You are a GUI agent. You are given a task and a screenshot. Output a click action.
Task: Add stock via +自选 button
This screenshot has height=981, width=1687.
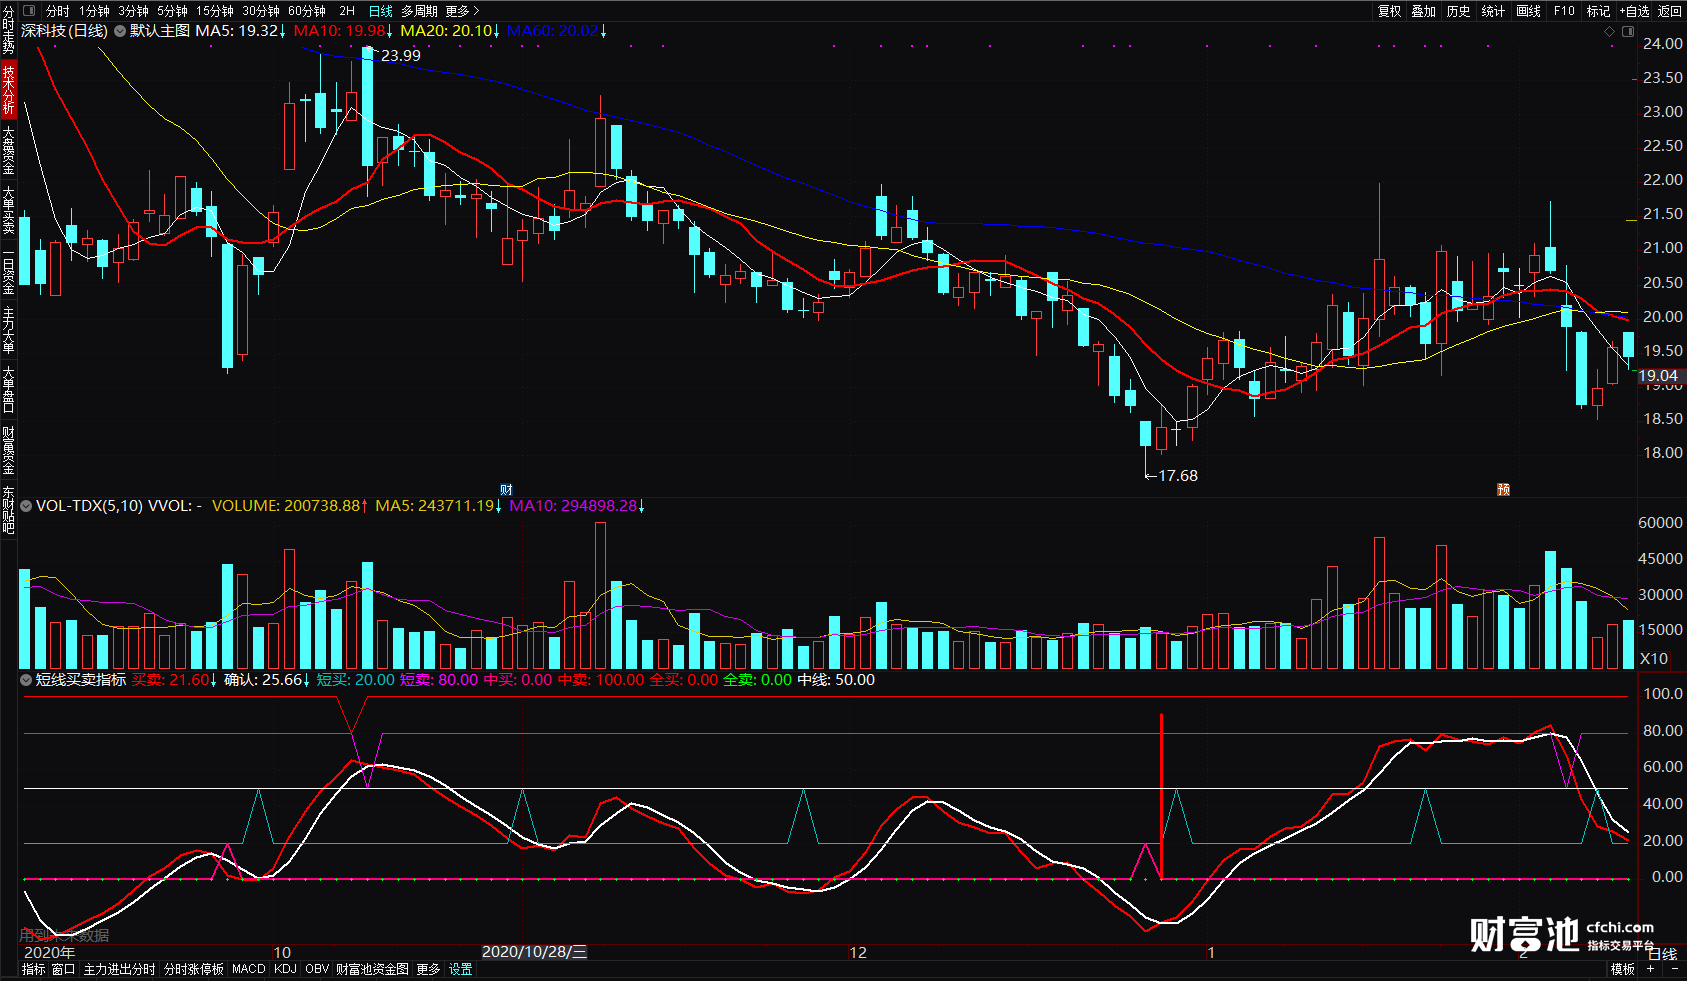click(1635, 11)
